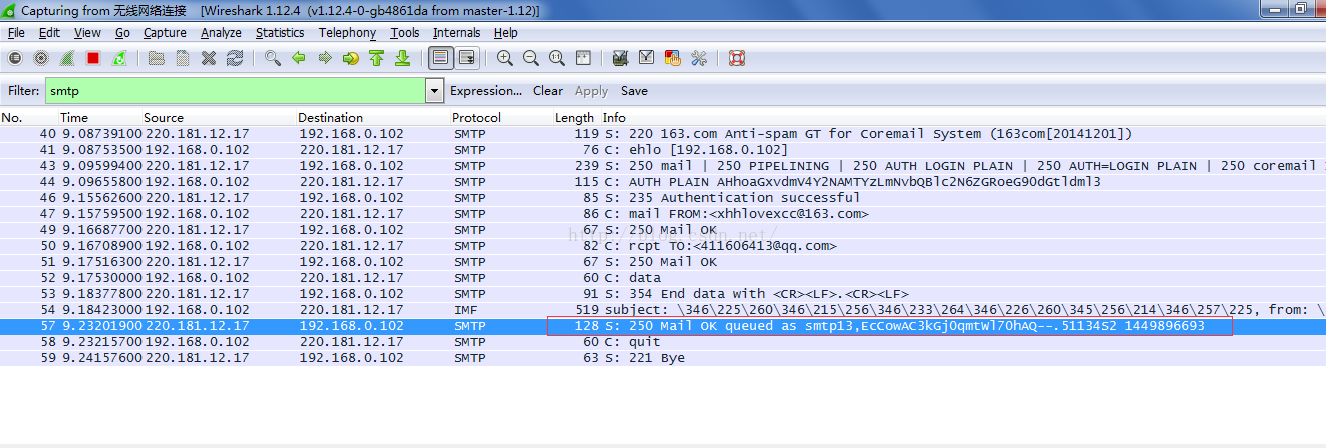This screenshot has width=1326, height=448.
Task: Toggle auto scroll in live capture
Action: (x=467, y=58)
